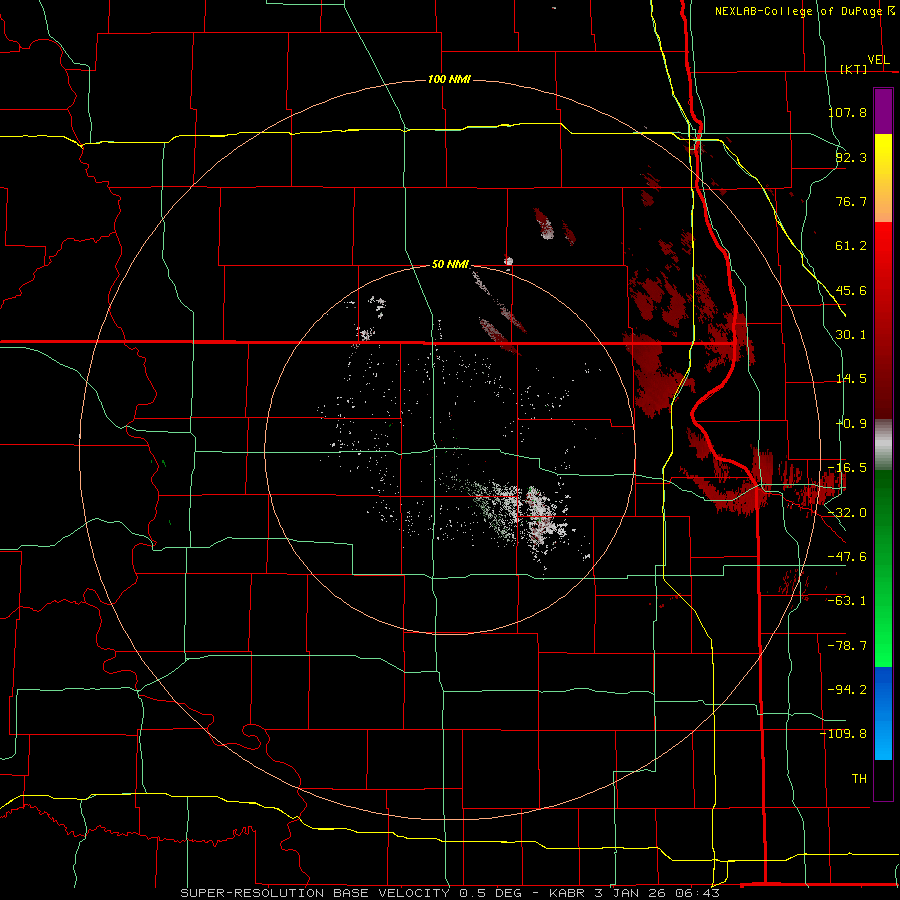The image size is (900, 900).
Task: Click the -109.8 velocity scale value
Action: (844, 734)
